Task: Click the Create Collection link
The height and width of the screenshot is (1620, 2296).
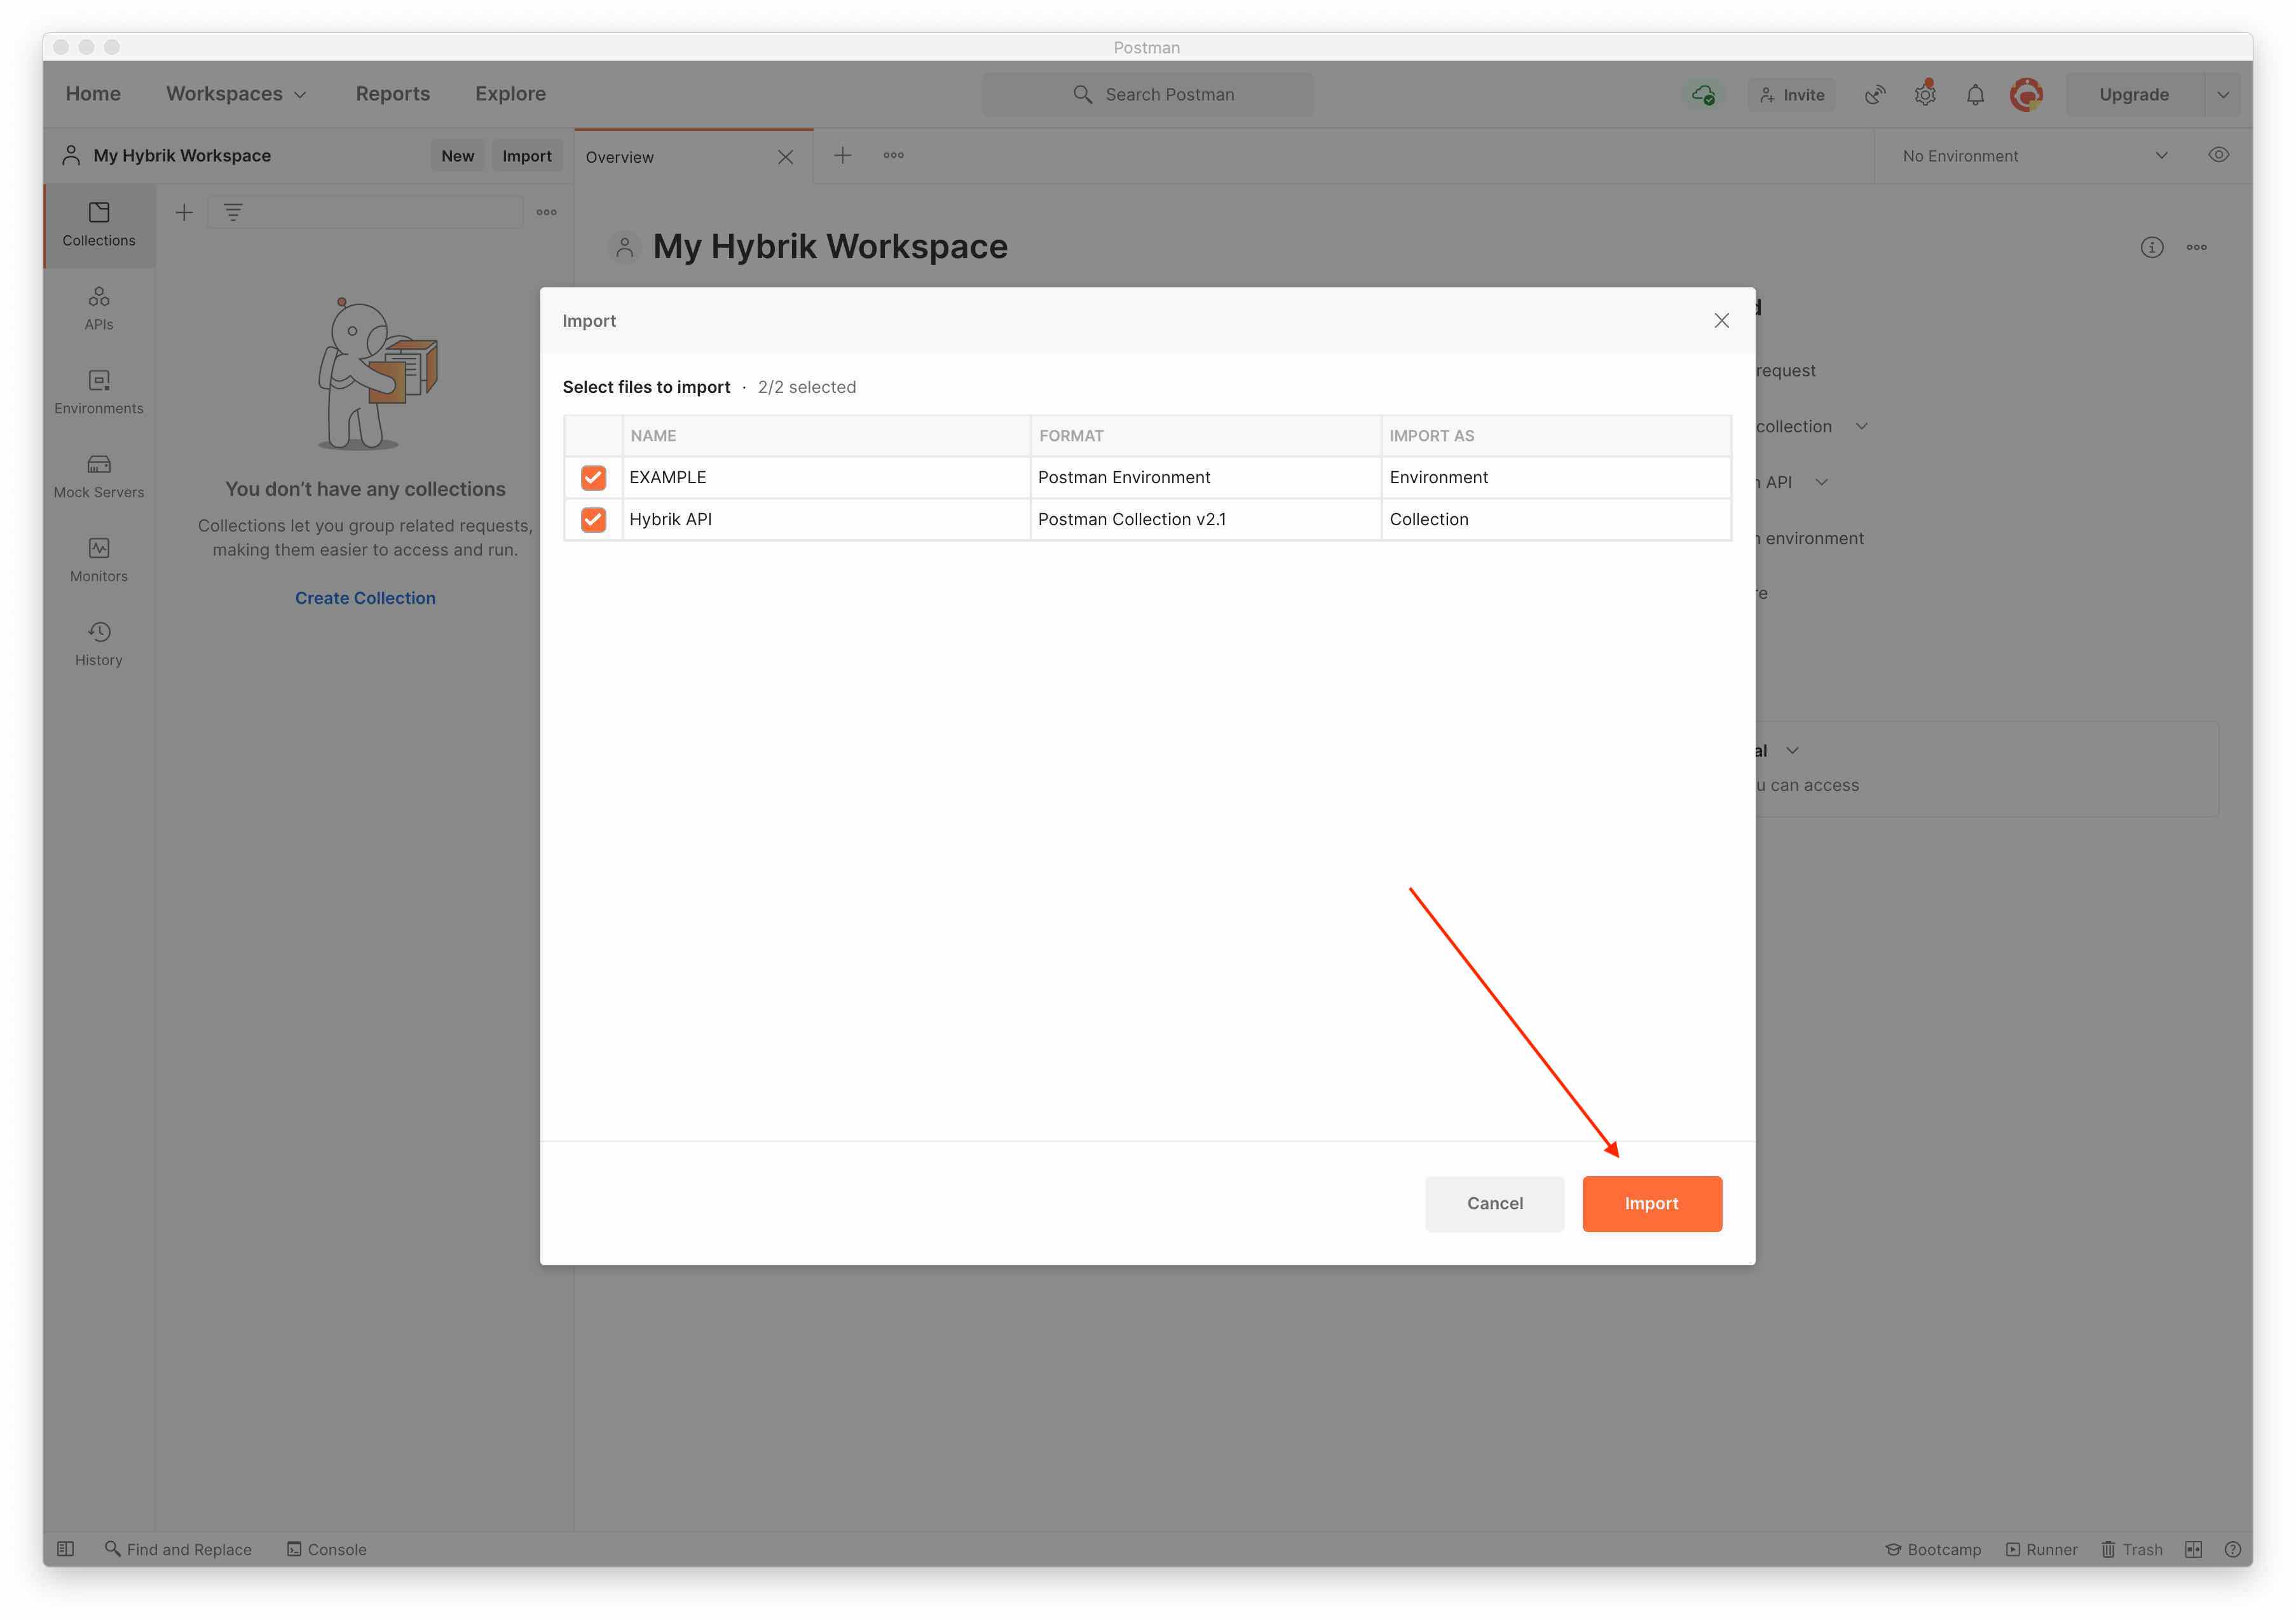Action: pos(365,598)
